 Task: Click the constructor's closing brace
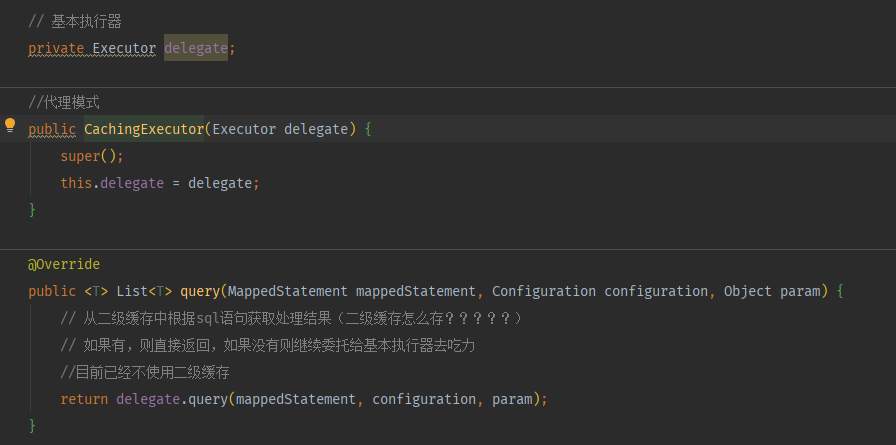tap(32, 210)
